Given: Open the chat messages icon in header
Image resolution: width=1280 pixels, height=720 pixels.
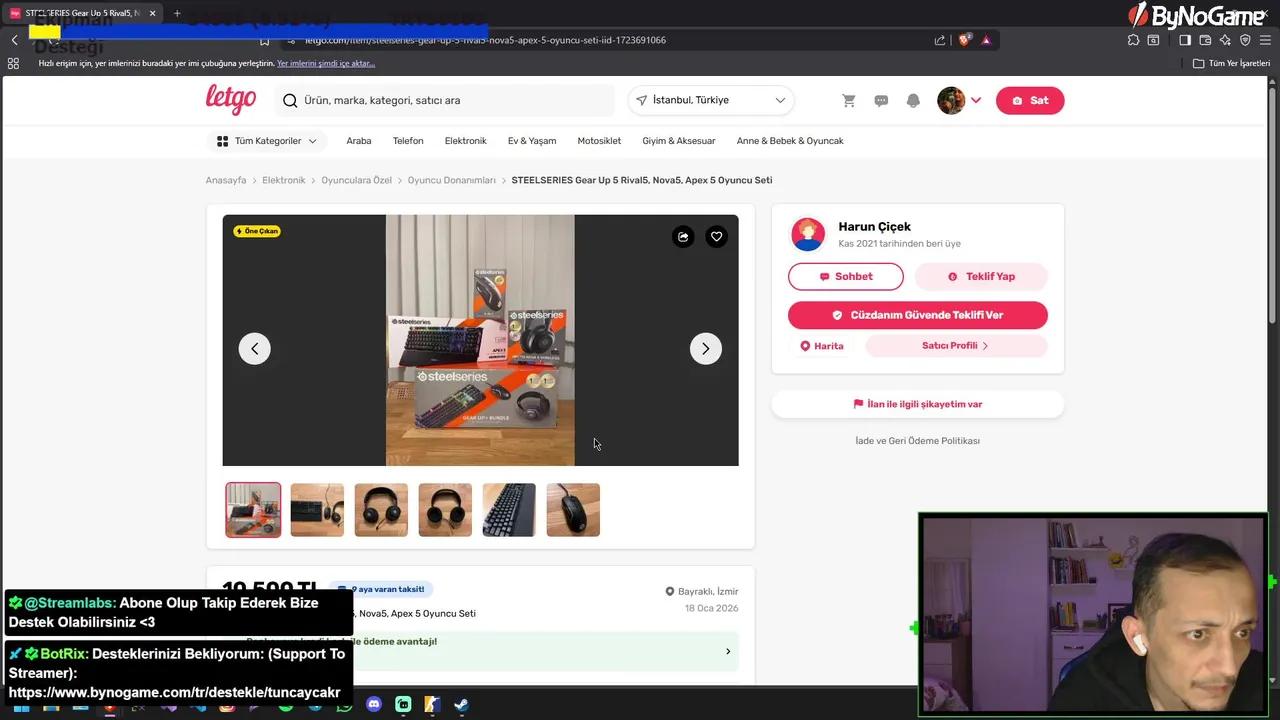Looking at the screenshot, I should (x=881, y=101).
